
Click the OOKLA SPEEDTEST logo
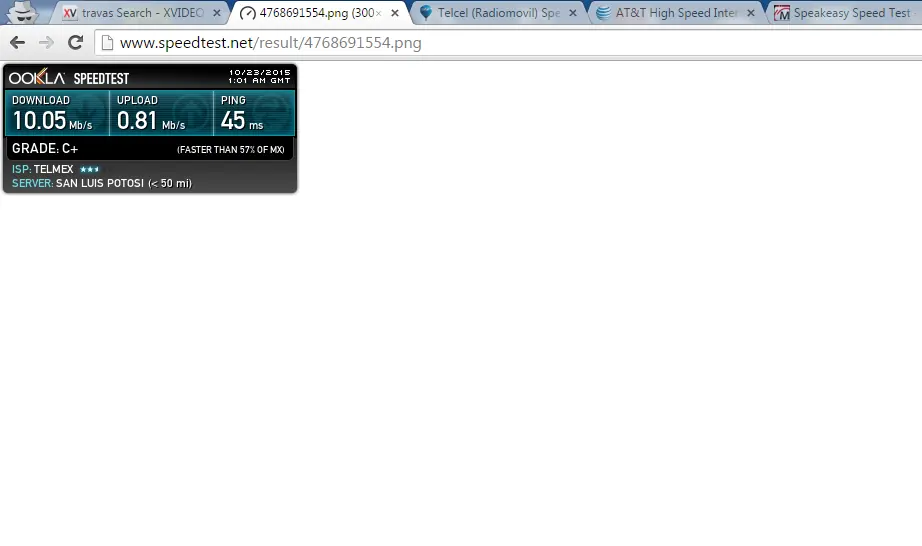coord(69,78)
